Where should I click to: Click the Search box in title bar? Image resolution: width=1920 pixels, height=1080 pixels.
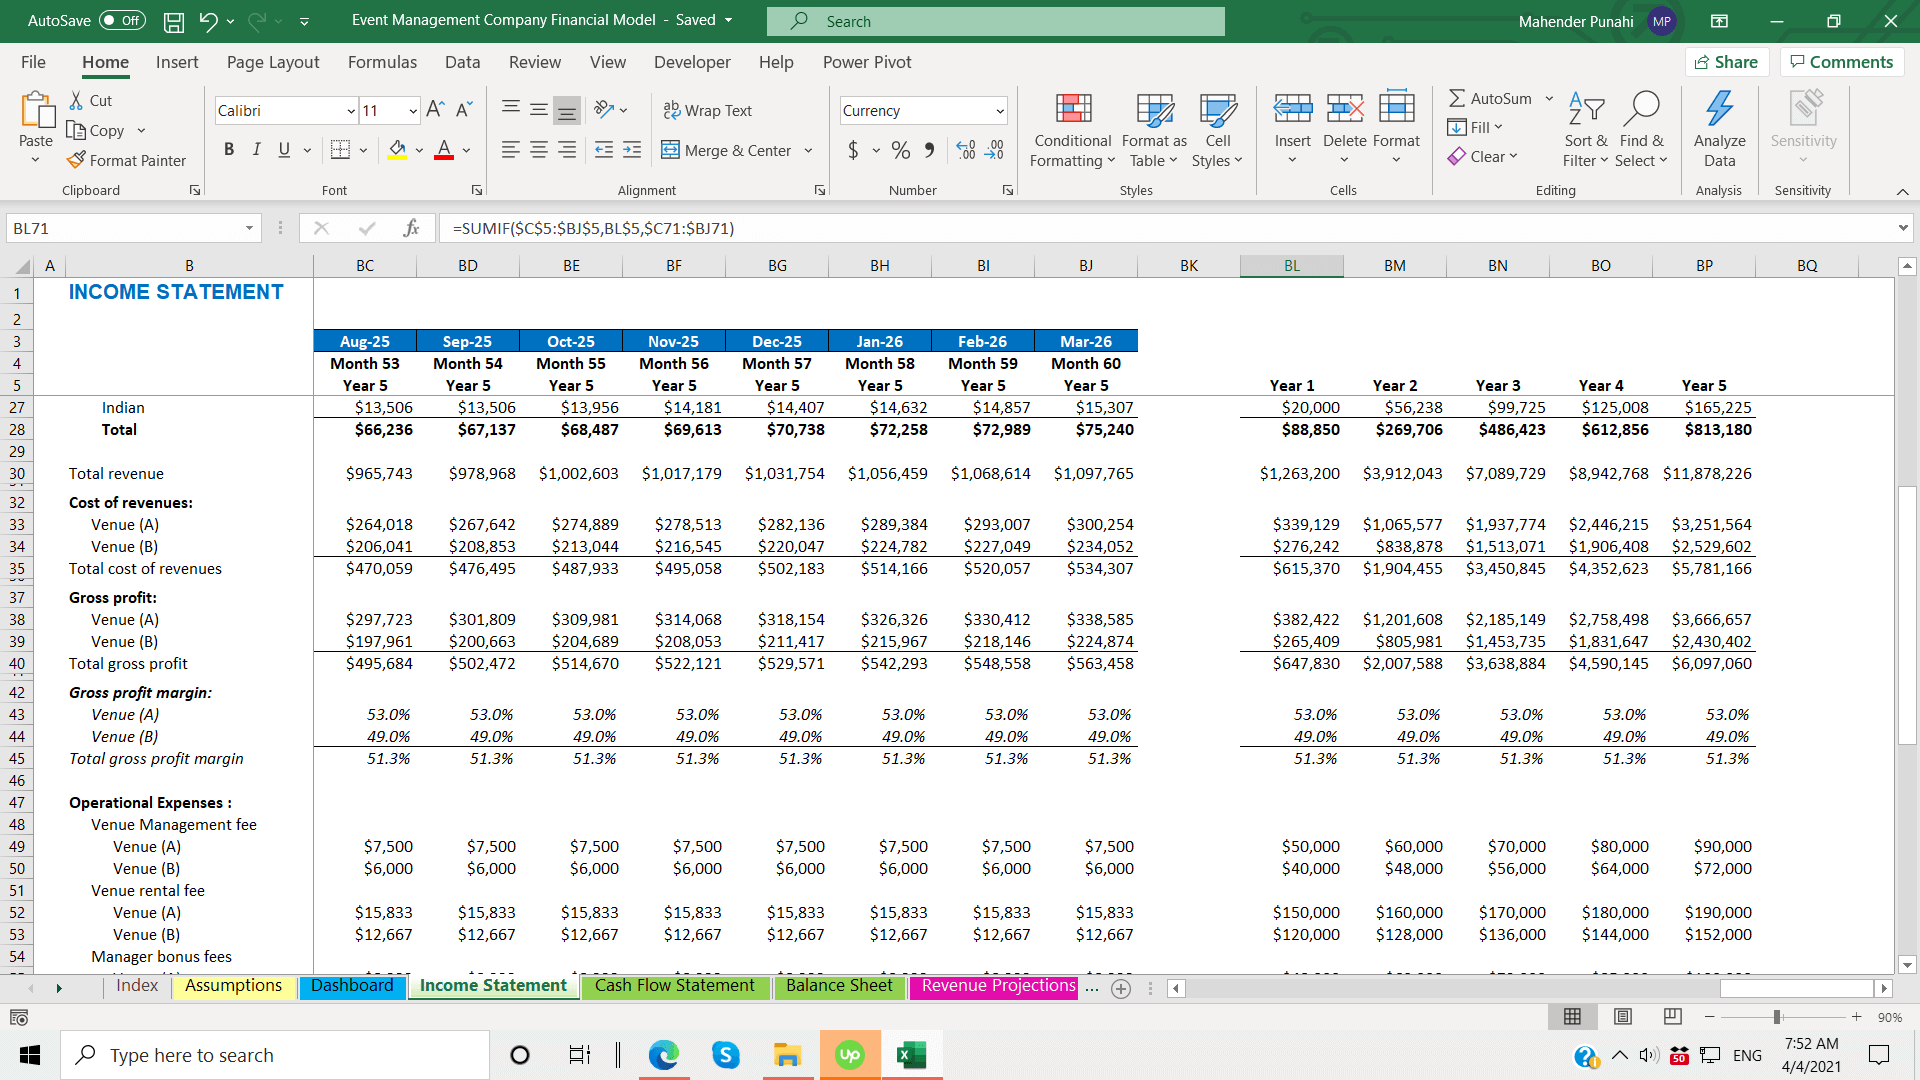coord(996,21)
